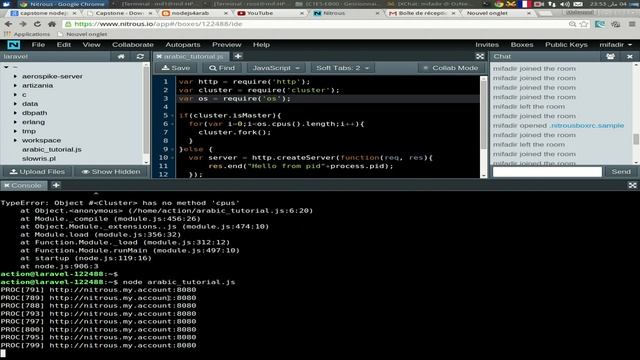Fold code at line 5
Viewport: 640px width, 360px height.
pos(173,116)
